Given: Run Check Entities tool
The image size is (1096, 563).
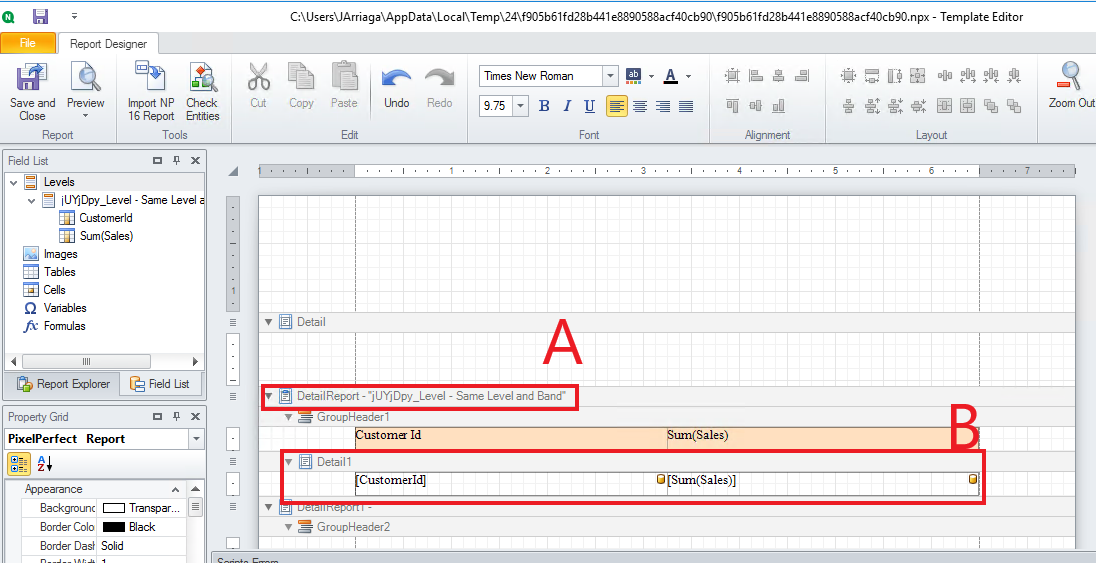Looking at the screenshot, I should tap(202, 92).
